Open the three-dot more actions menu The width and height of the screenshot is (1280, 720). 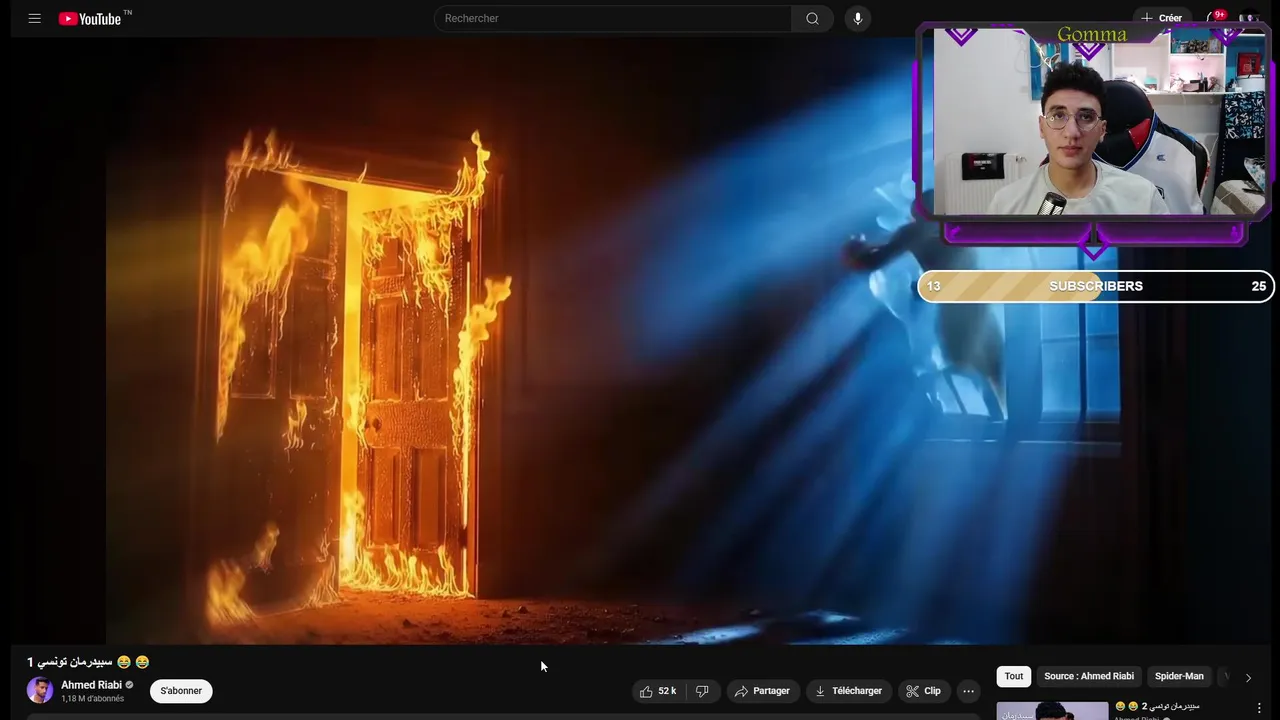click(968, 691)
